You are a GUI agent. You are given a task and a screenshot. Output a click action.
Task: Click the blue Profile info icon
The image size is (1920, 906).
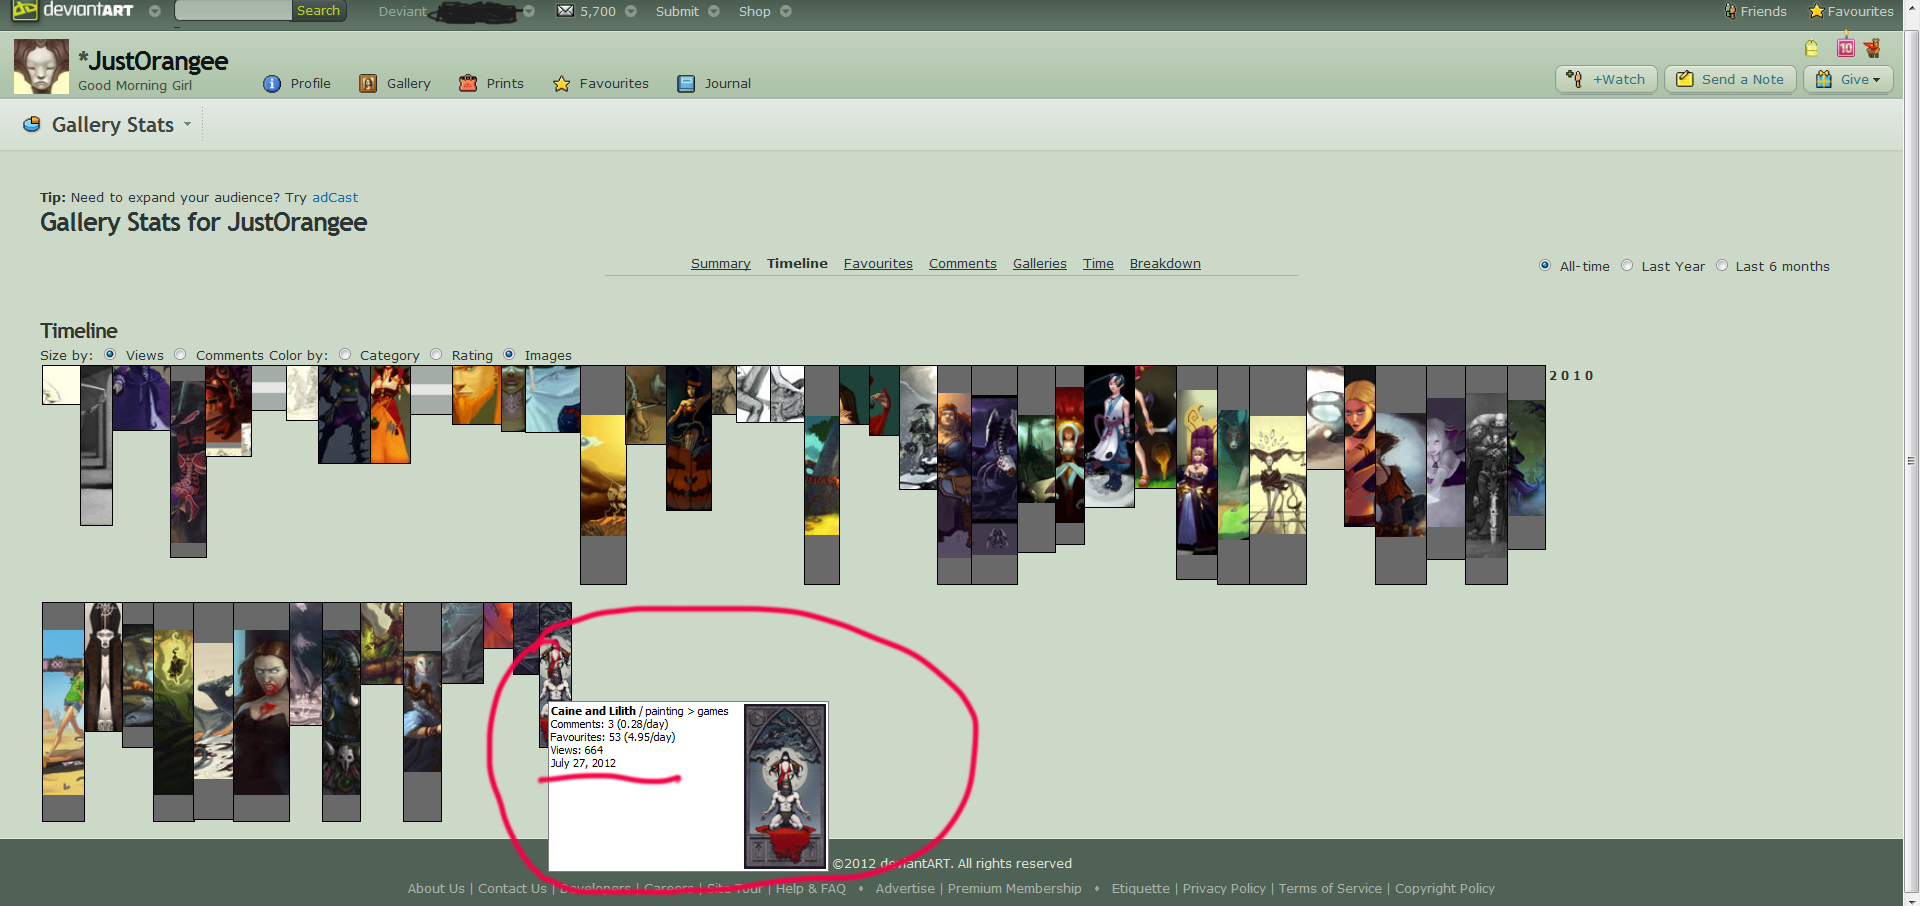coord(272,84)
